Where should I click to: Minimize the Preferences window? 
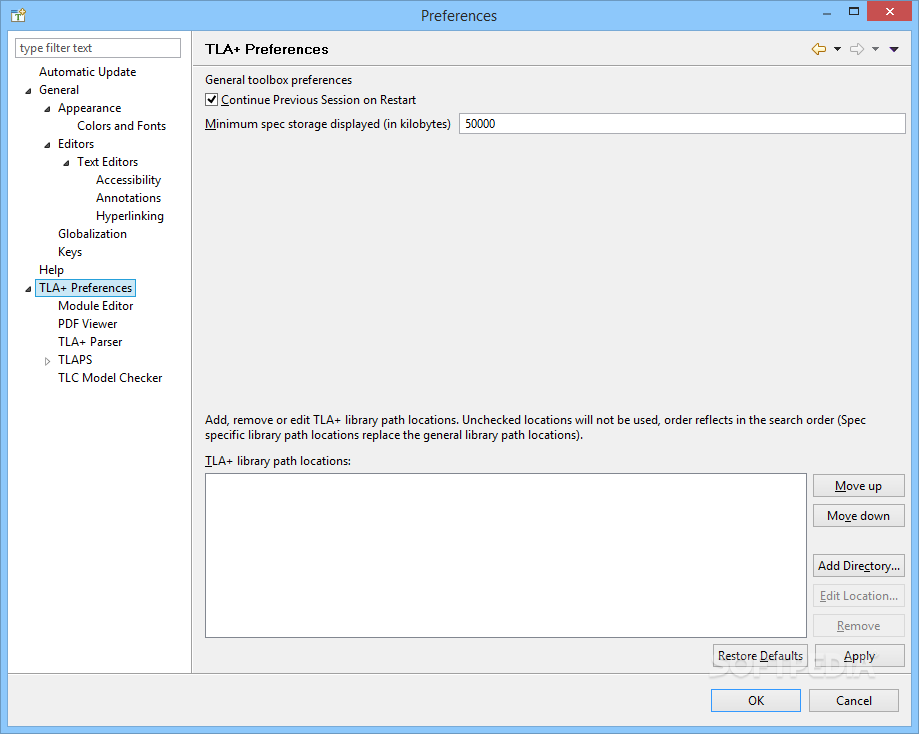pyautogui.click(x=827, y=12)
